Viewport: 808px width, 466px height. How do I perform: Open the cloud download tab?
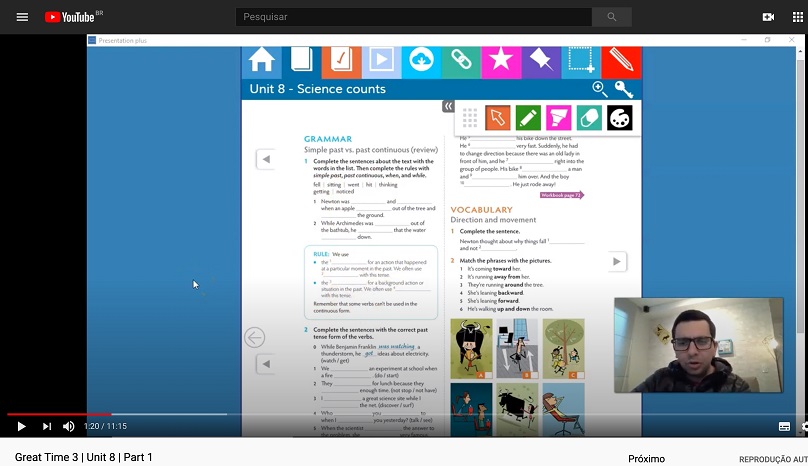[x=421, y=61]
